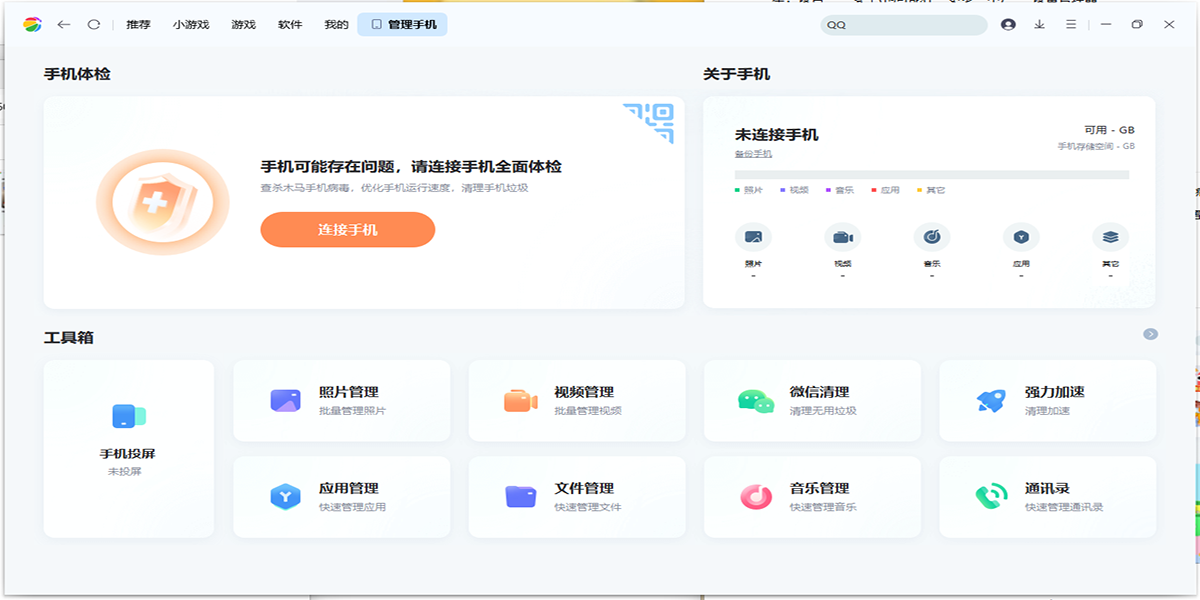This screenshot has width=1200, height=600.
Task: Click the 连接手机 button
Action: pyautogui.click(x=348, y=229)
